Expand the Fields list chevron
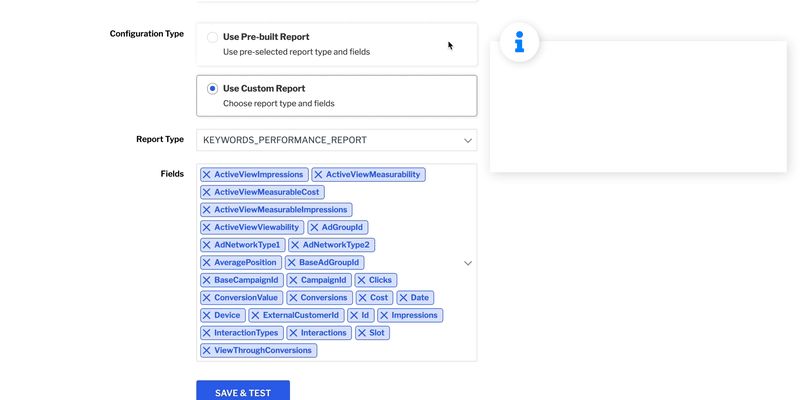The width and height of the screenshot is (800, 400). coord(467,263)
